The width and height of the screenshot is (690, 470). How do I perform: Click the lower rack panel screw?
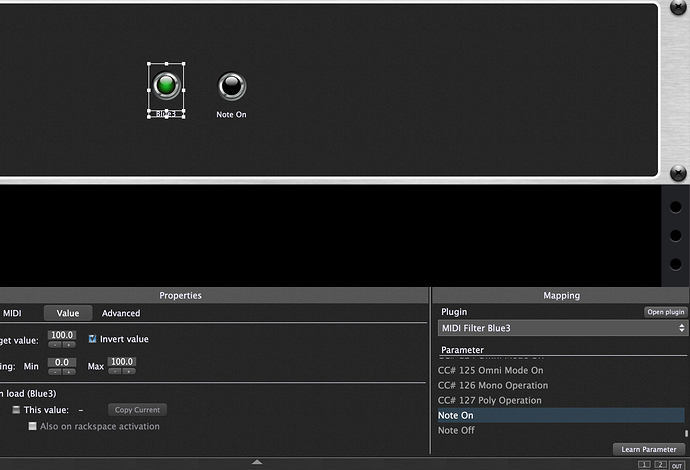(x=678, y=173)
